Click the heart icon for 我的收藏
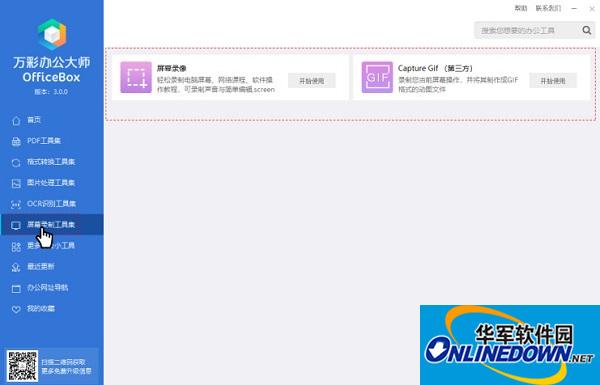Image resolution: width=600 pixels, height=385 pixels. (x=16, y=309)
